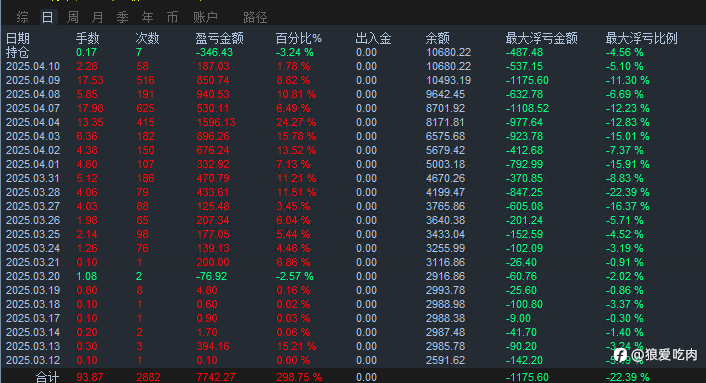
Task: Select the 2025.03.13 date row
Action: pos(33,346)
